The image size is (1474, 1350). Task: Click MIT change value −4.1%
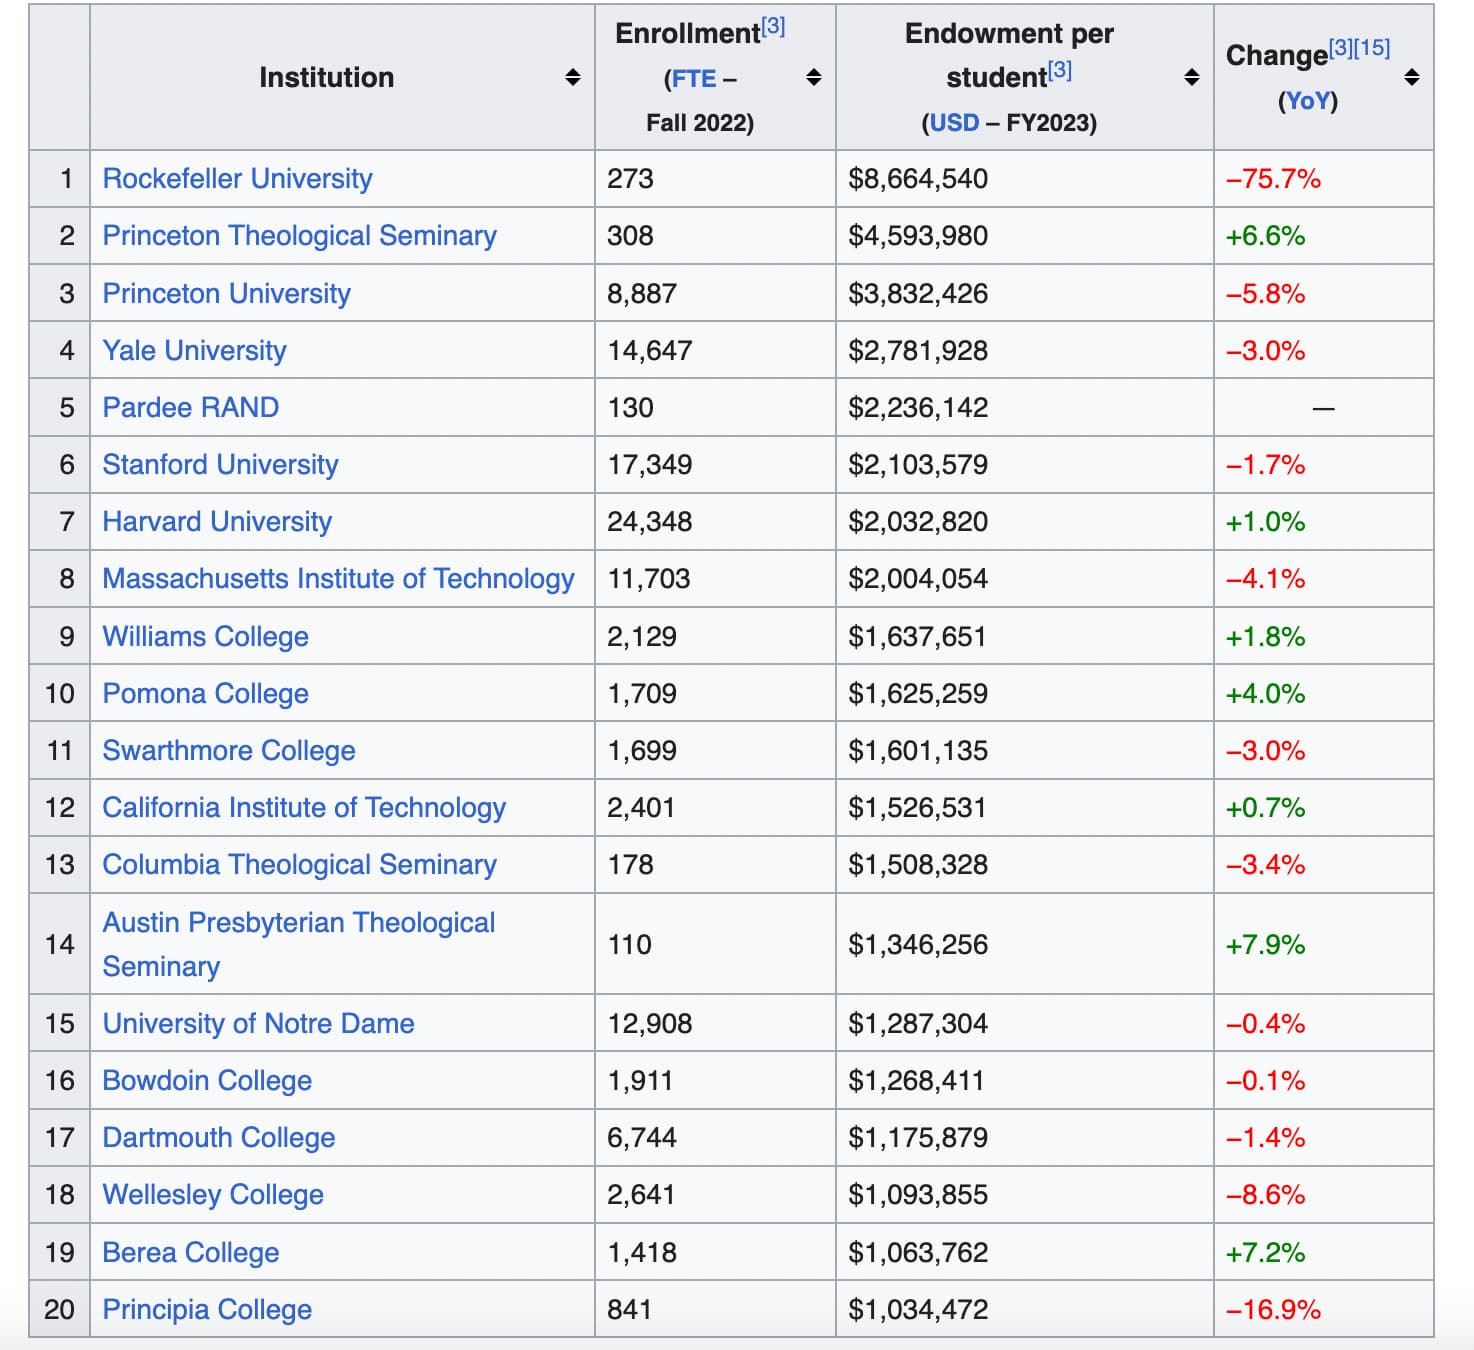pyautogui.click(x=1265, y=579)
